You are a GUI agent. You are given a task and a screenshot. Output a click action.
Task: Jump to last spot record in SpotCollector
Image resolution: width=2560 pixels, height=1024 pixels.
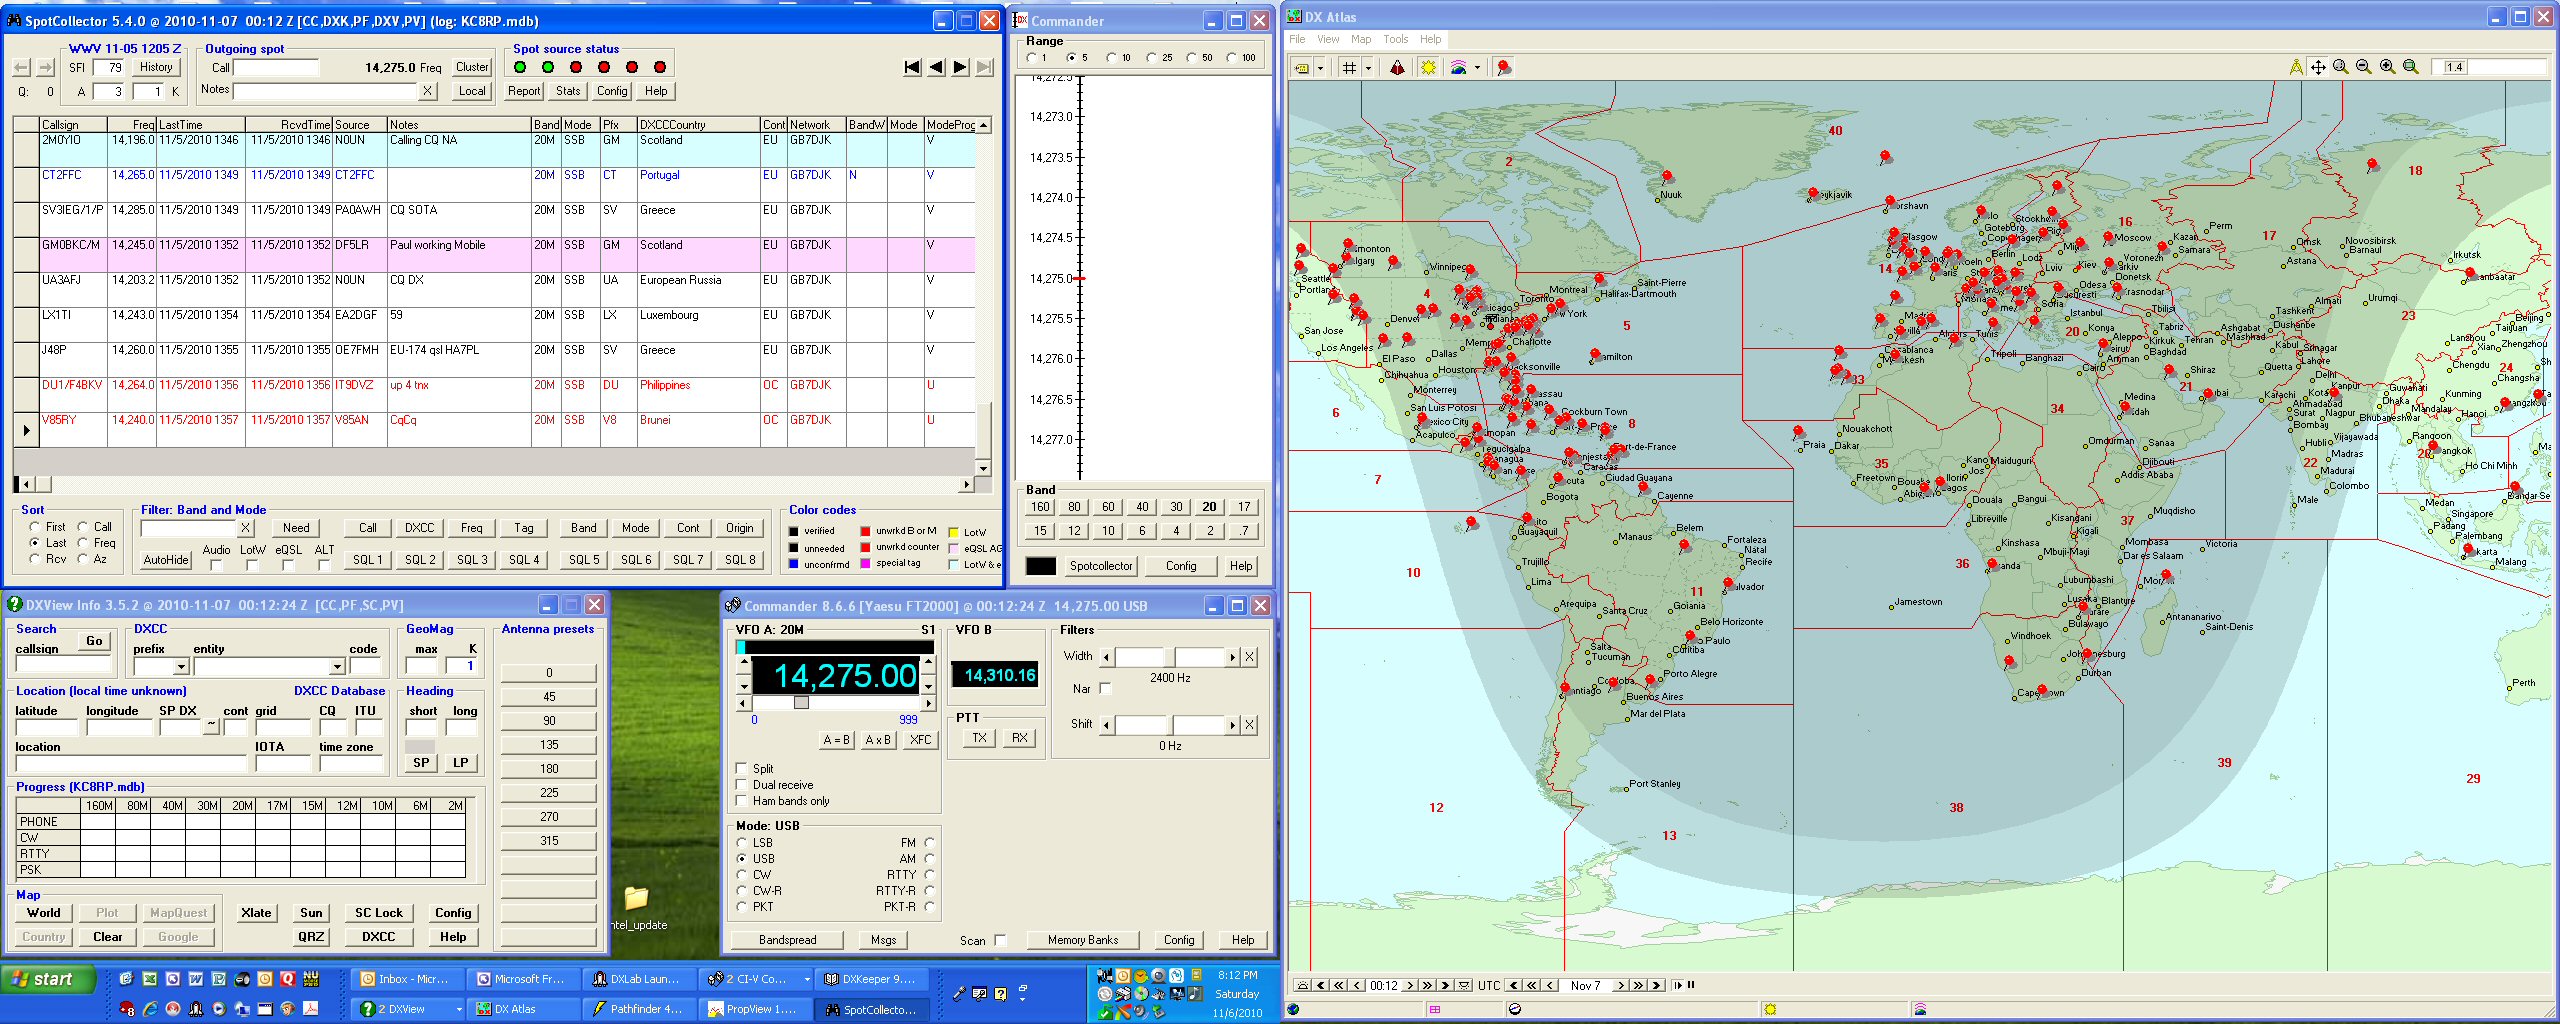pos(984,67)
